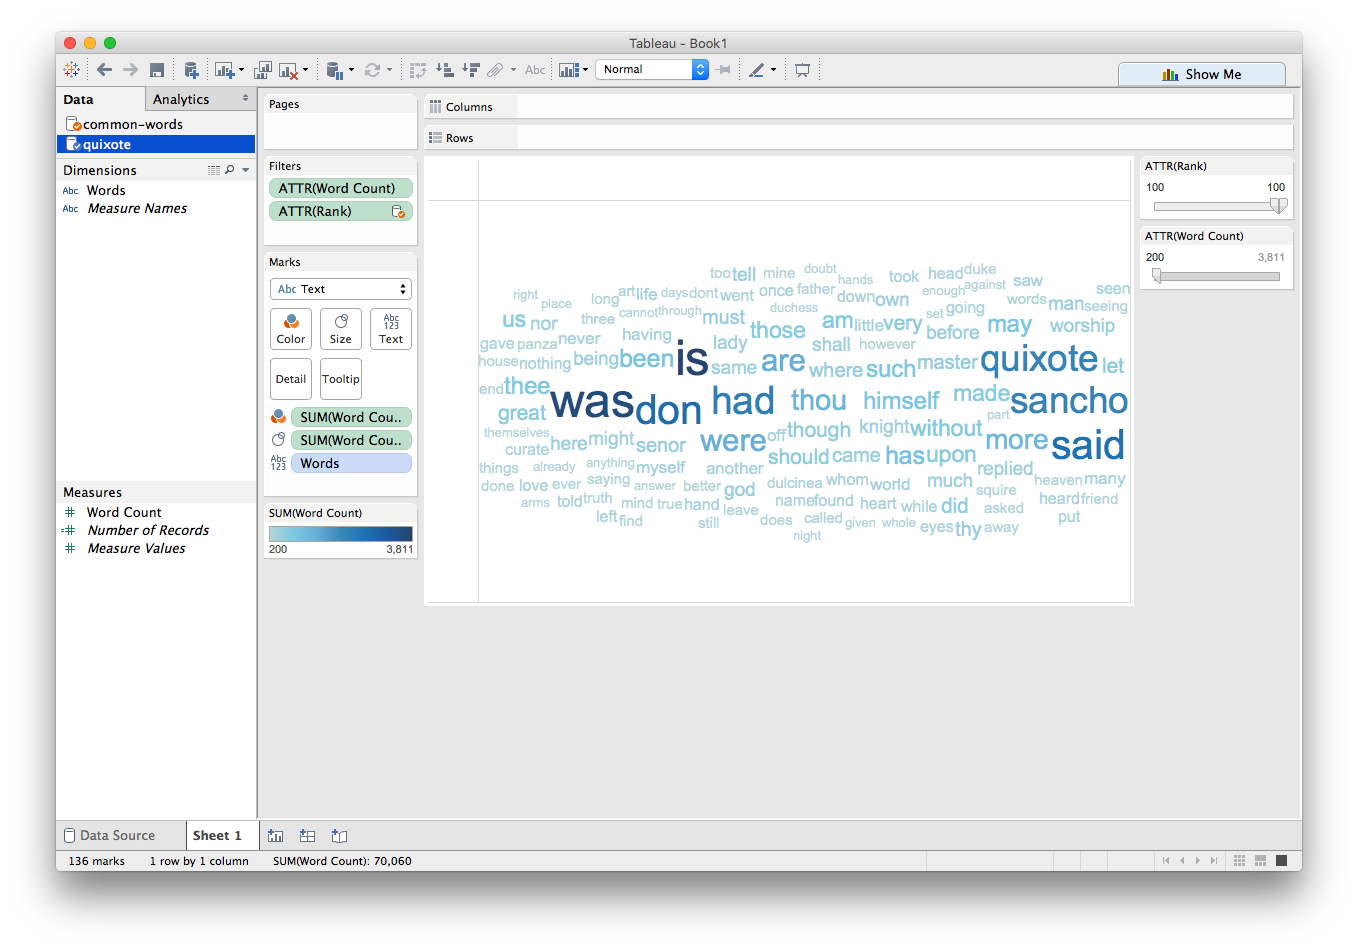This screenshot has height=951, width=1358.
Task: Click the Detail marks card button
Action: [x=291, y=379]
